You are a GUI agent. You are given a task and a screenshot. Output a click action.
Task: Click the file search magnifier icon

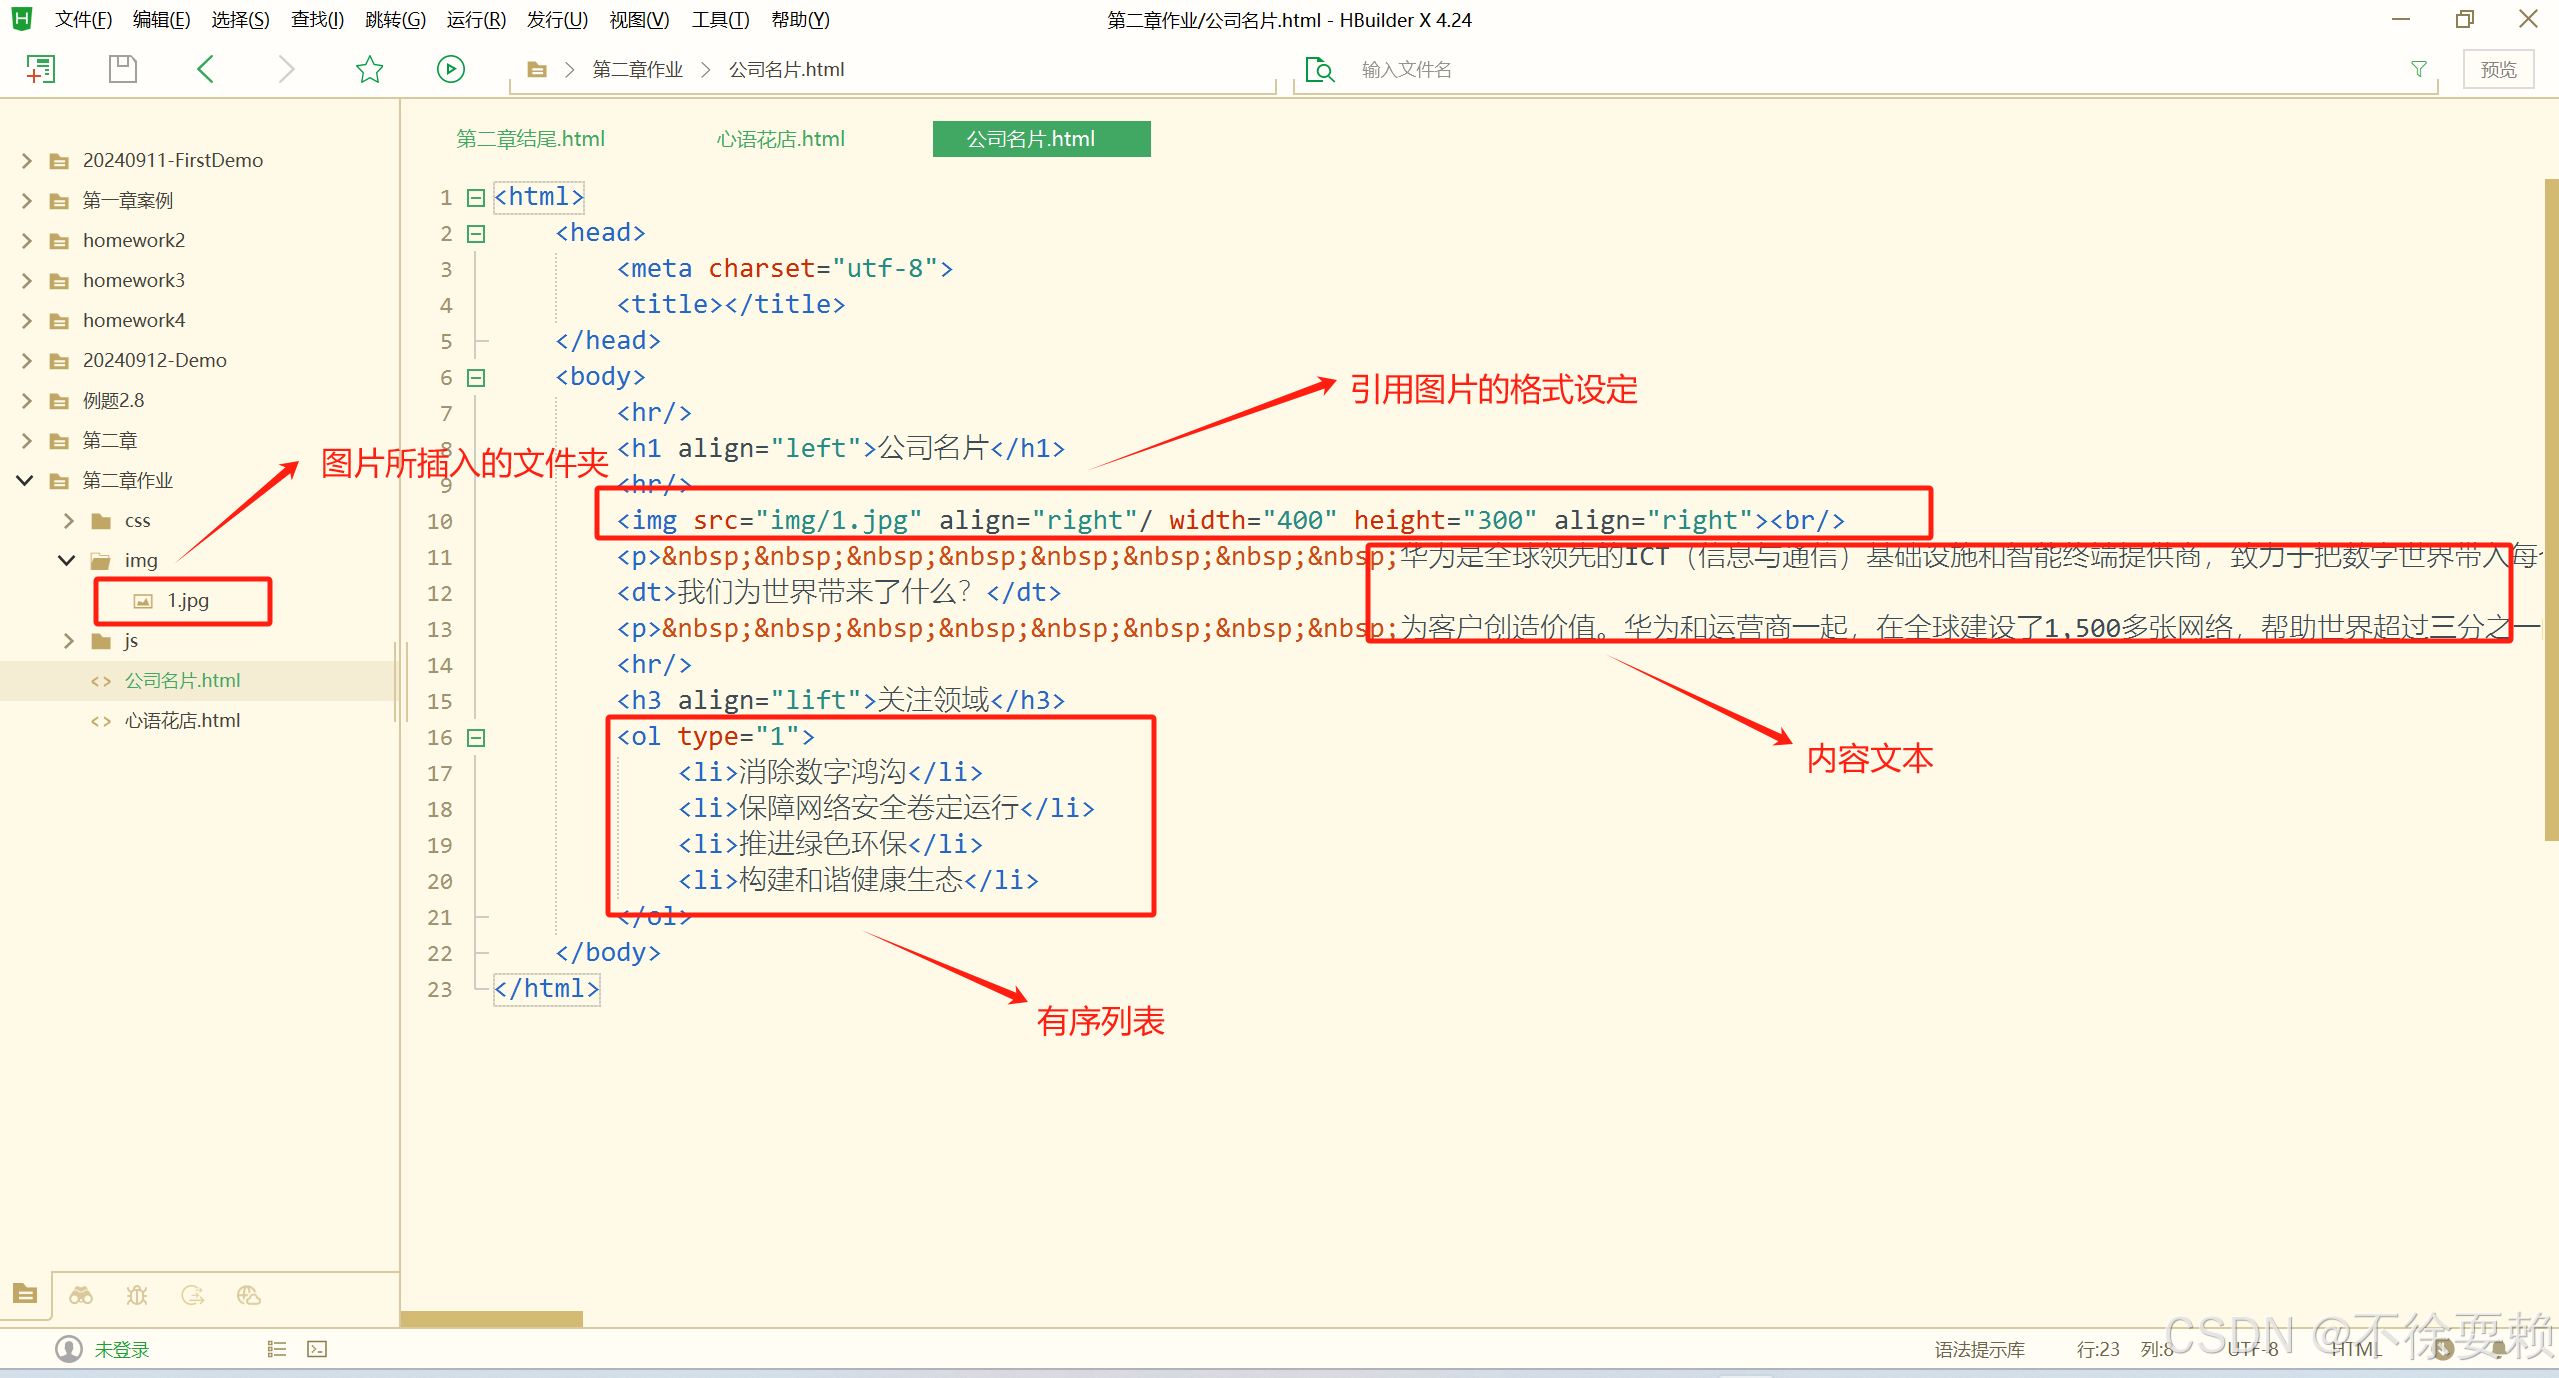[x=1320, y=69]
